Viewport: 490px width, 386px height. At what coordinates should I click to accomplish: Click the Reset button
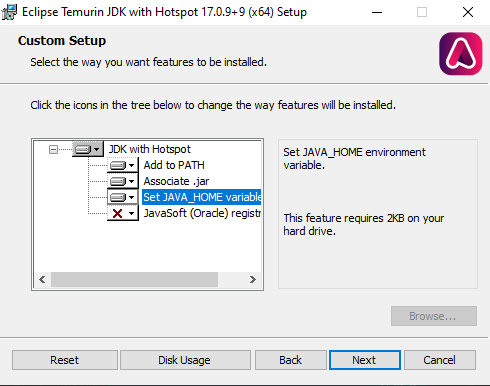(x=65, y=360)
